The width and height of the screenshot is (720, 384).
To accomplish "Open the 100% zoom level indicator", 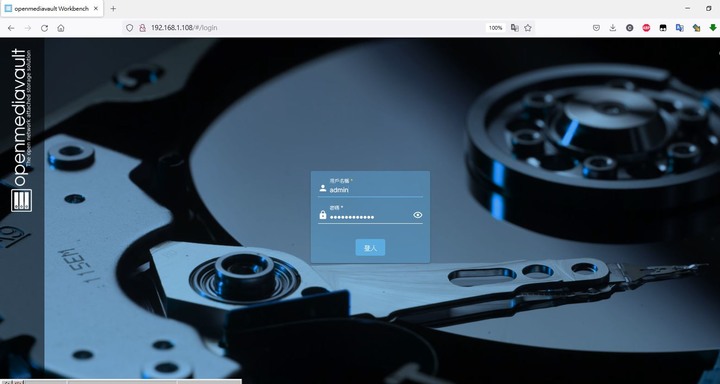I will (x=495, y=28).
